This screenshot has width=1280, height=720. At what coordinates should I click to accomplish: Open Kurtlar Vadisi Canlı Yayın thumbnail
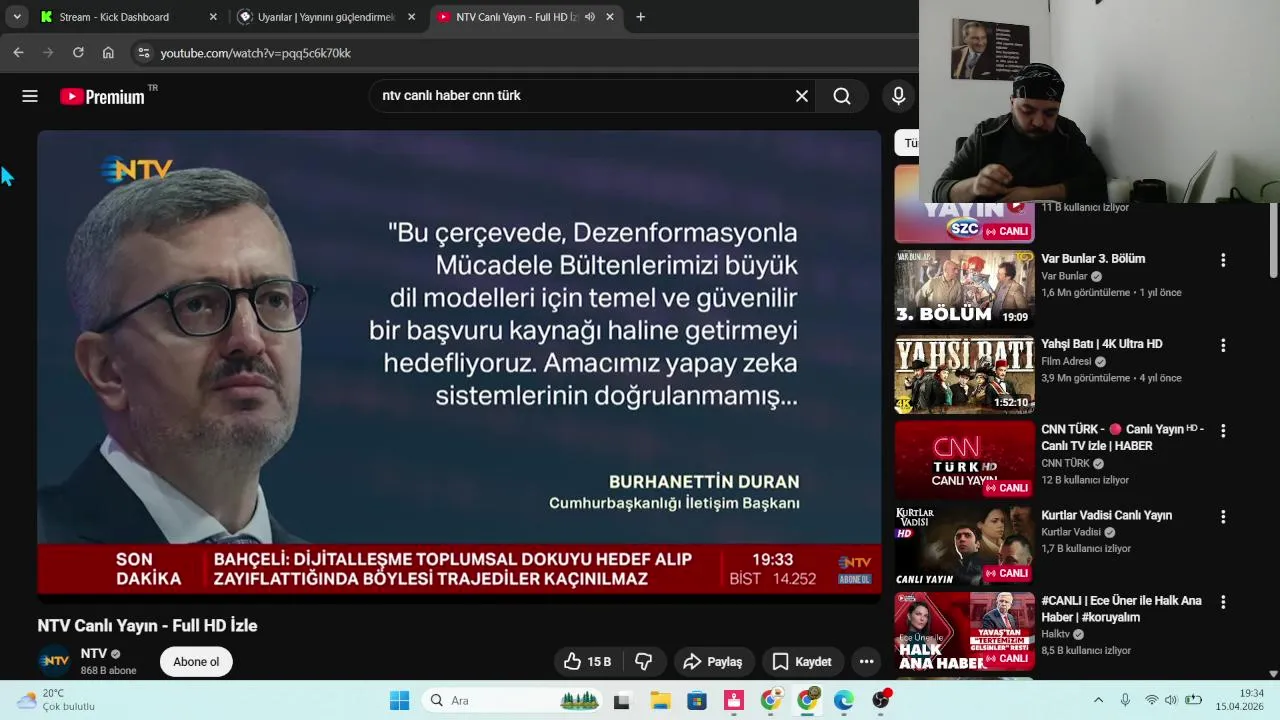click(964, 546)
